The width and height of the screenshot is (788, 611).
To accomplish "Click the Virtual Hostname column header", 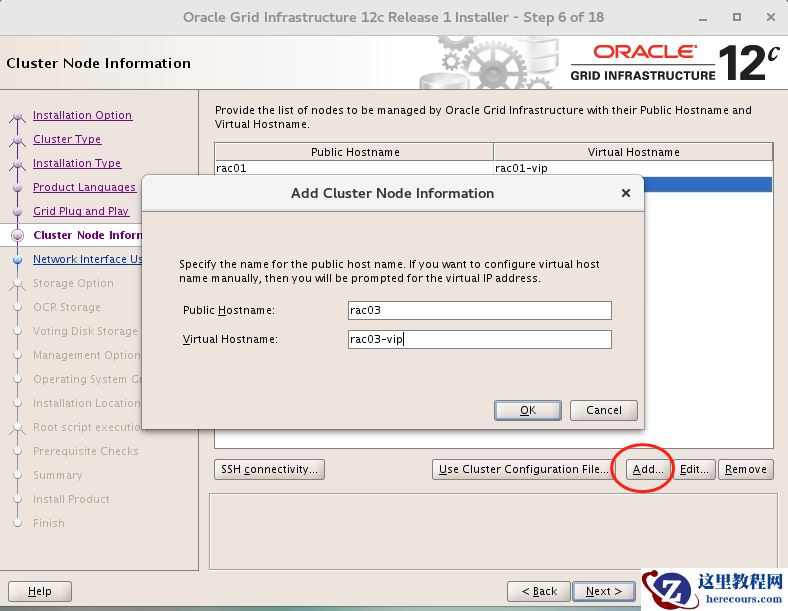I will (x=633, y=152).
